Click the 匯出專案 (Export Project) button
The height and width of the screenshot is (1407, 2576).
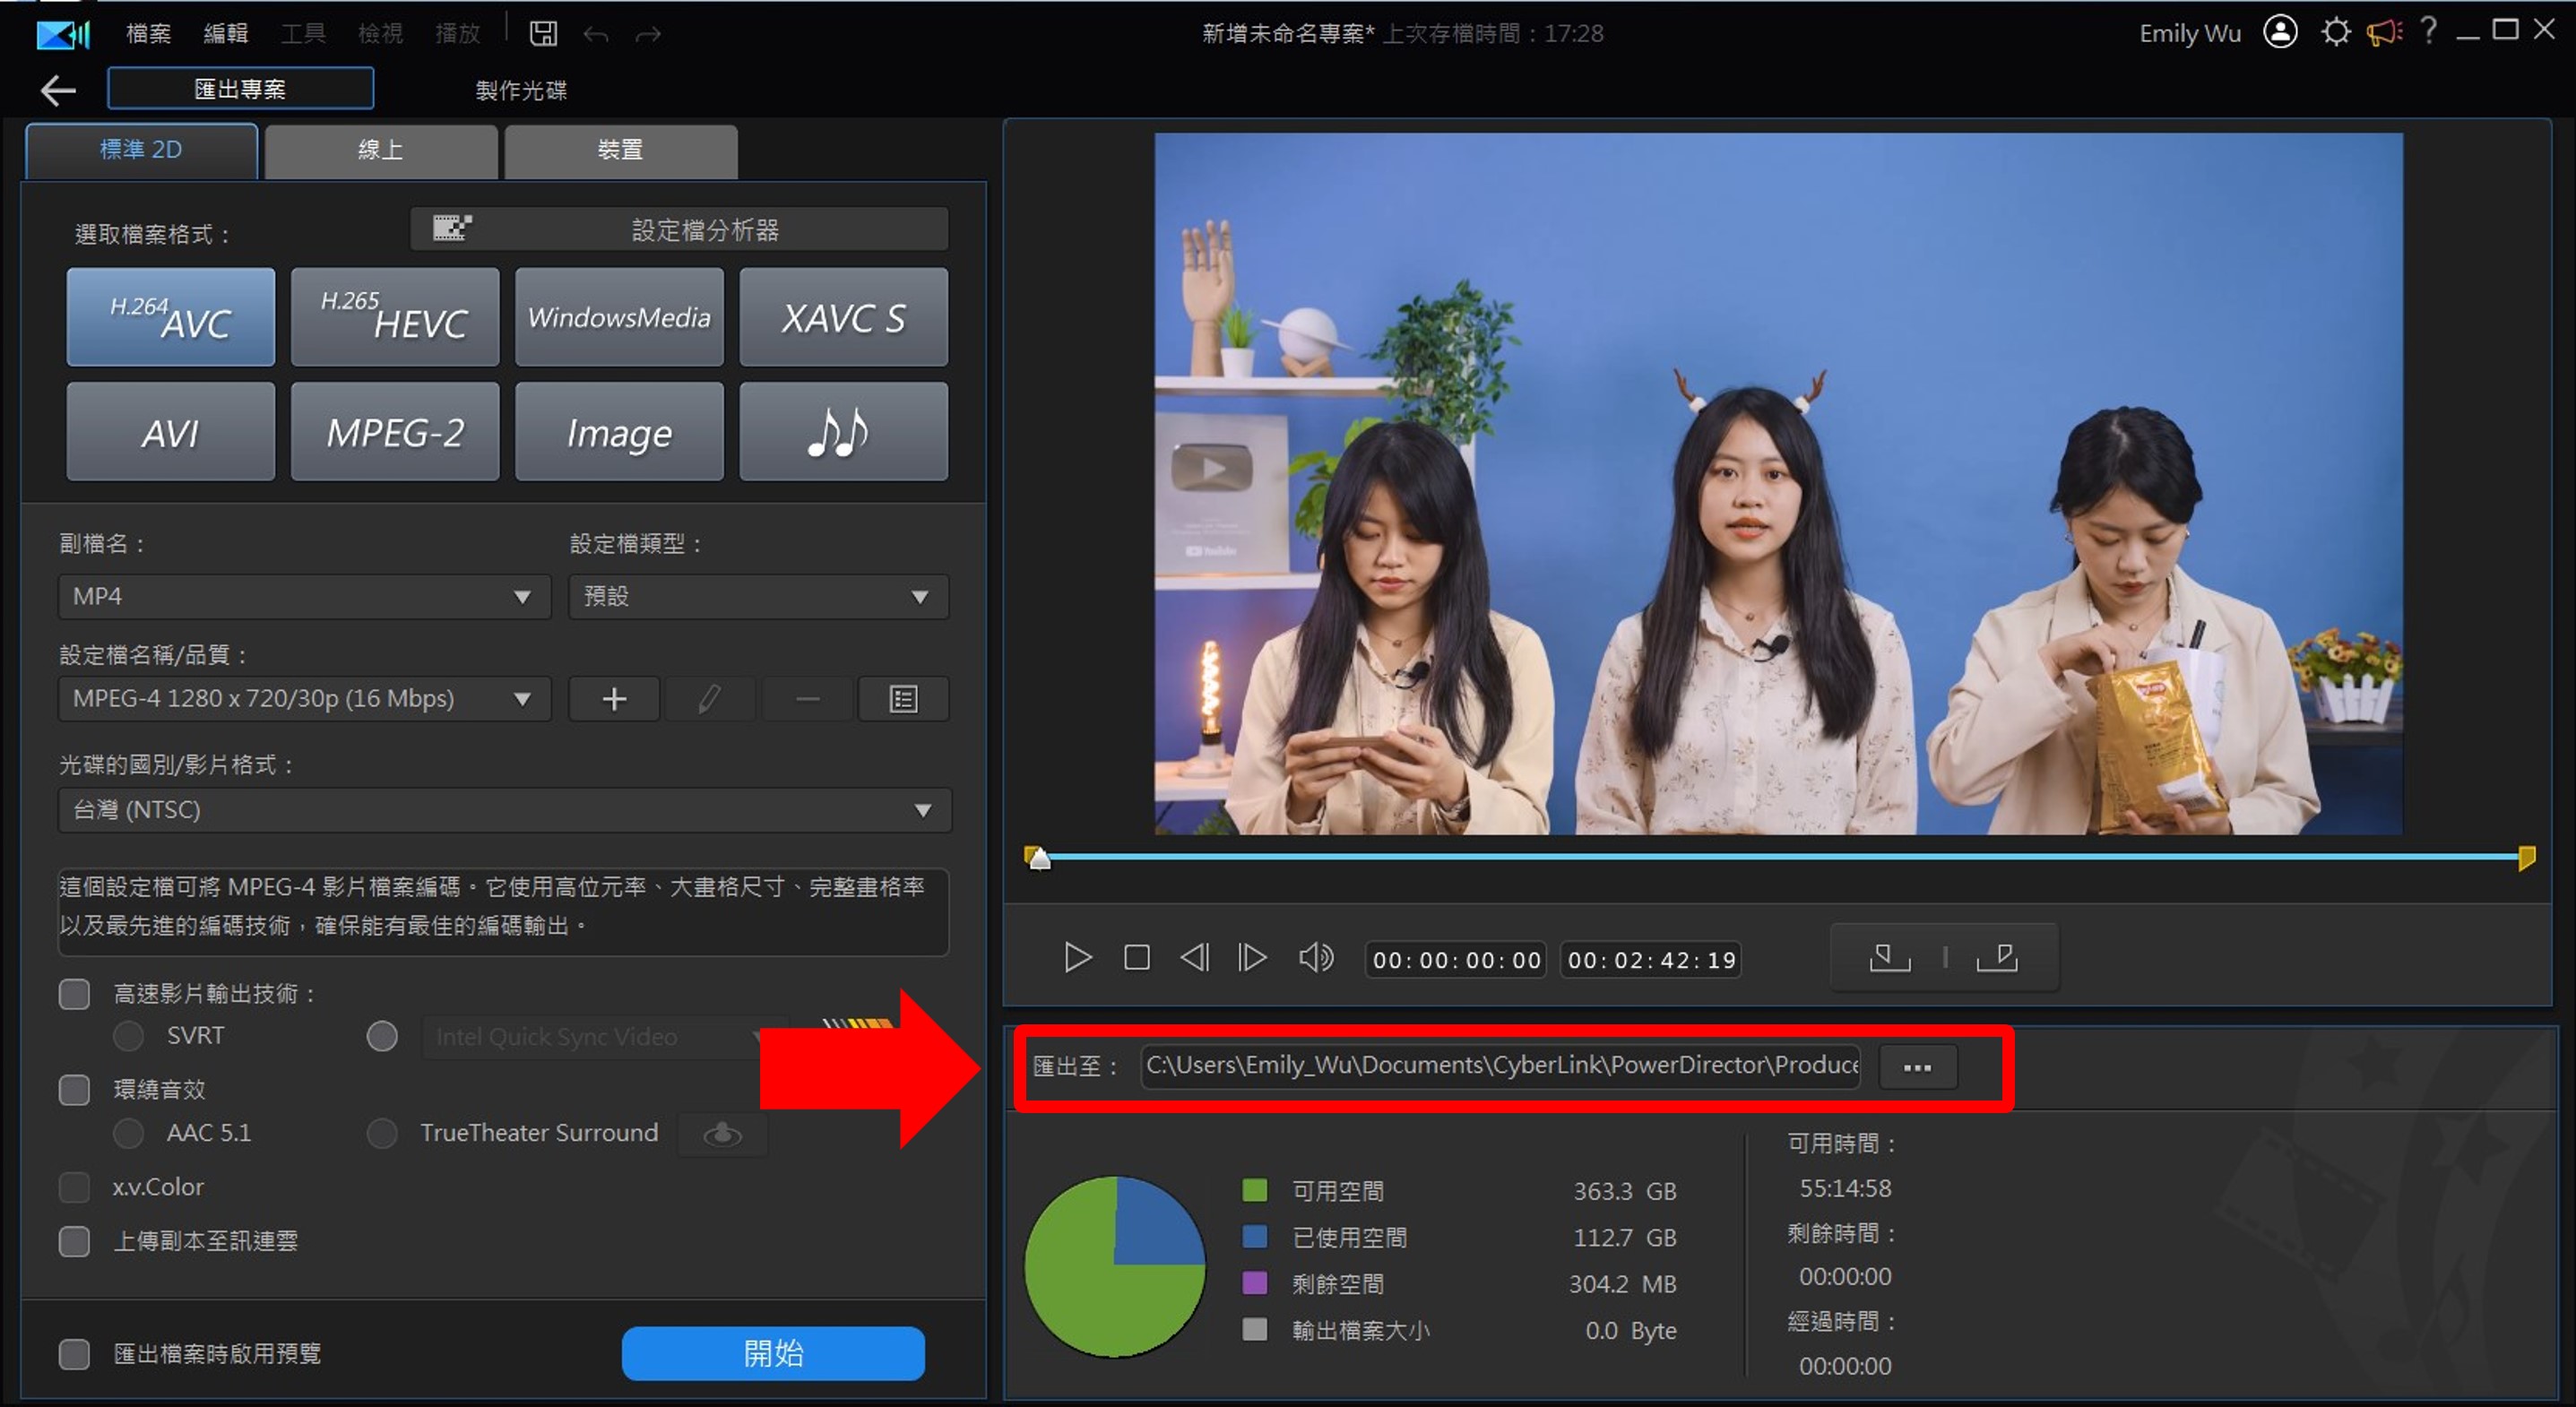click(x=240, y=89)
